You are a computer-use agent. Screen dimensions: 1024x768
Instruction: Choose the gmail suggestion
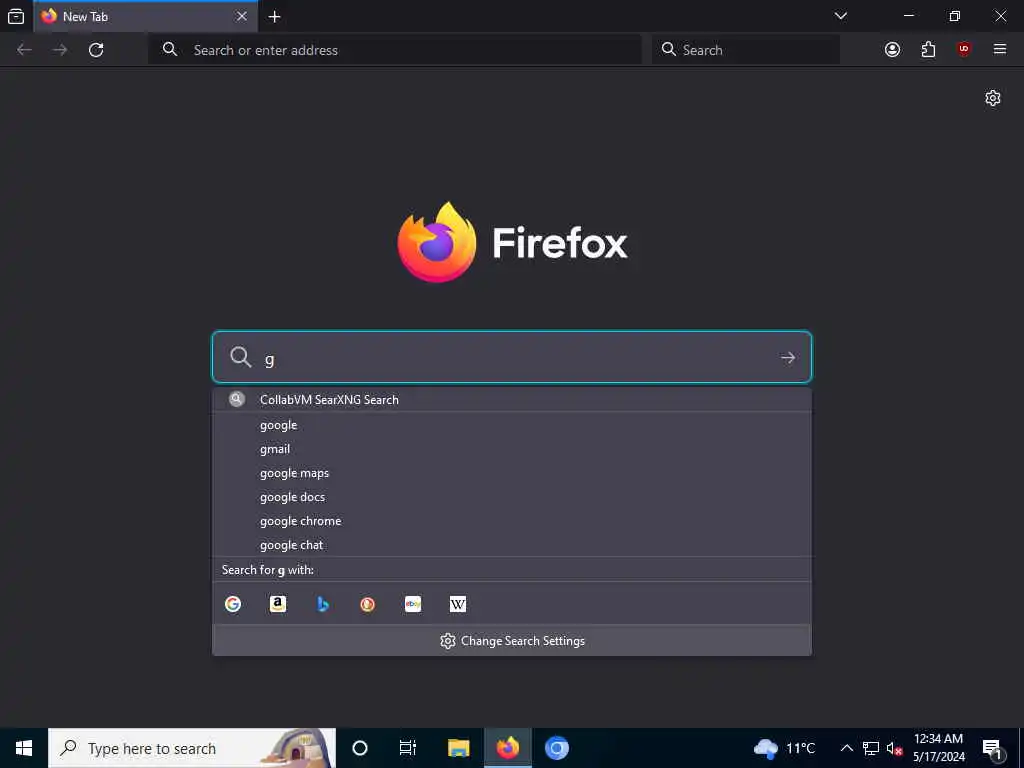click(x=512, y=449)
